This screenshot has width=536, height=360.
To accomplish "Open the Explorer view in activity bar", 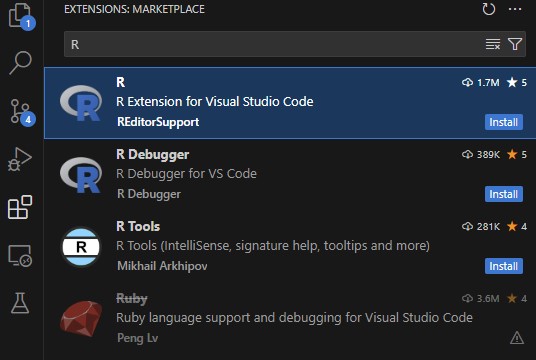I will pos(21,16).
